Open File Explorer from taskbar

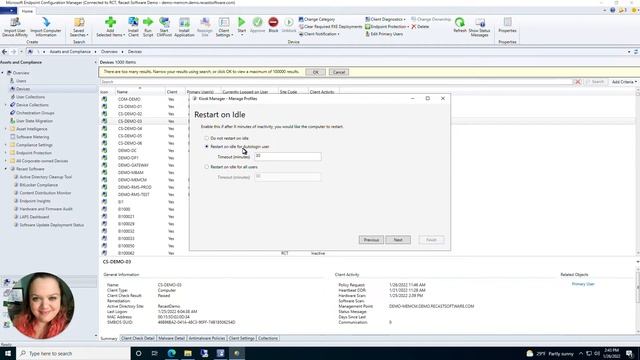click(188, 353)
